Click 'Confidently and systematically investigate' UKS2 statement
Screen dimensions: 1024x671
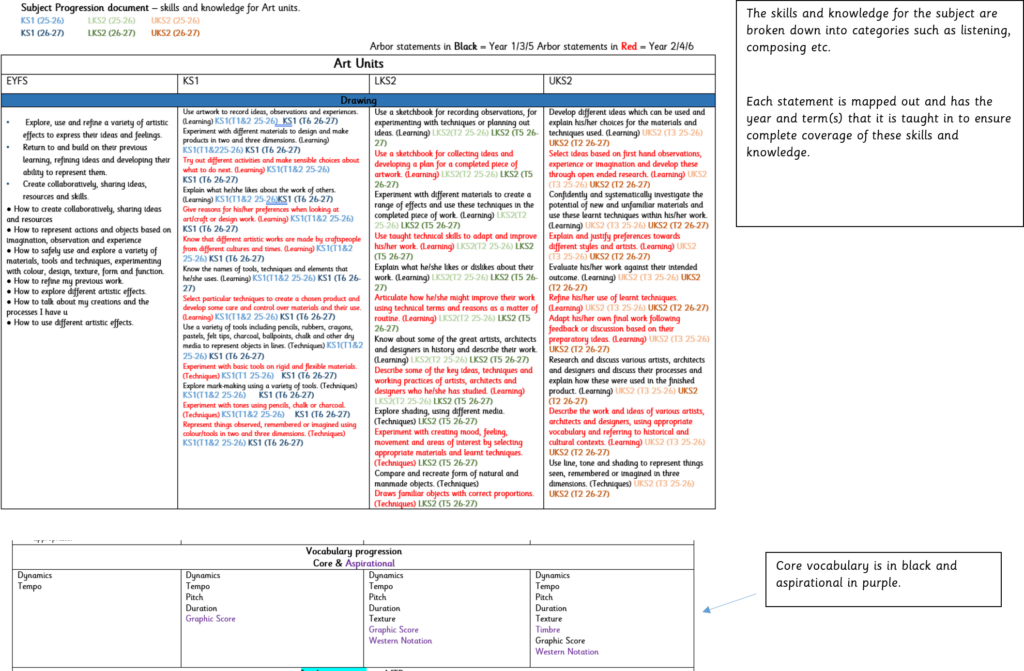click(628, 210)
